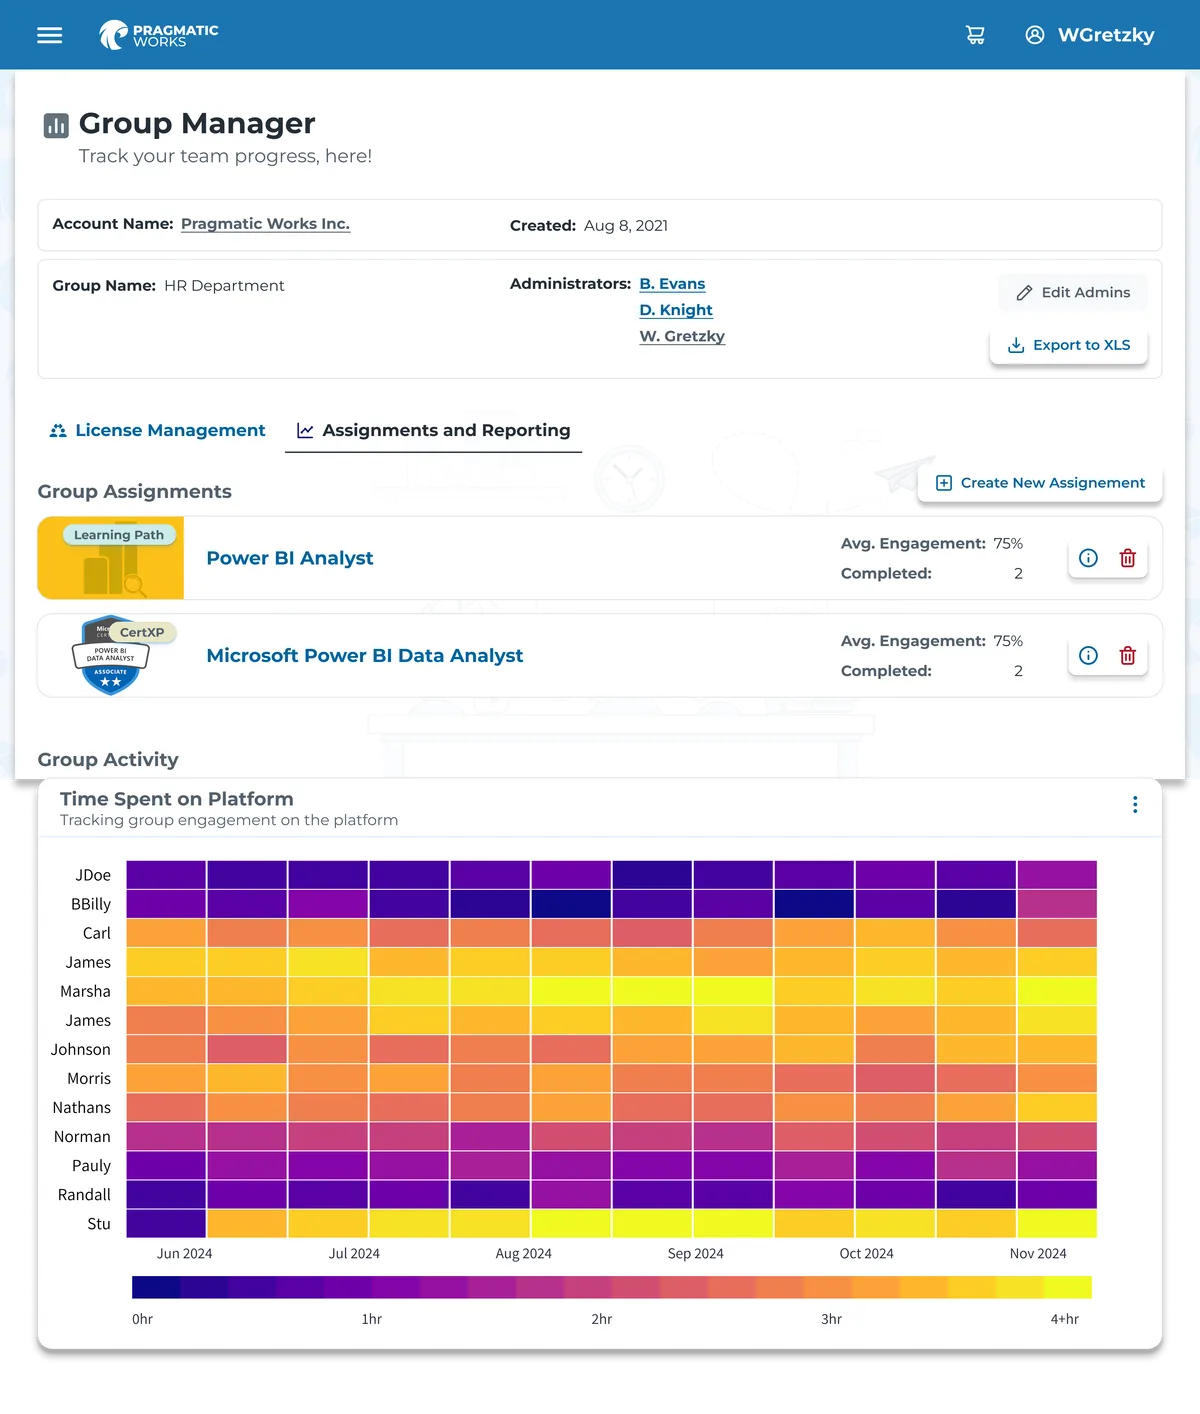Delete the Power BI Analyst assignment
This screenshot has width=1200, height=1414.
click(1127, 558)
